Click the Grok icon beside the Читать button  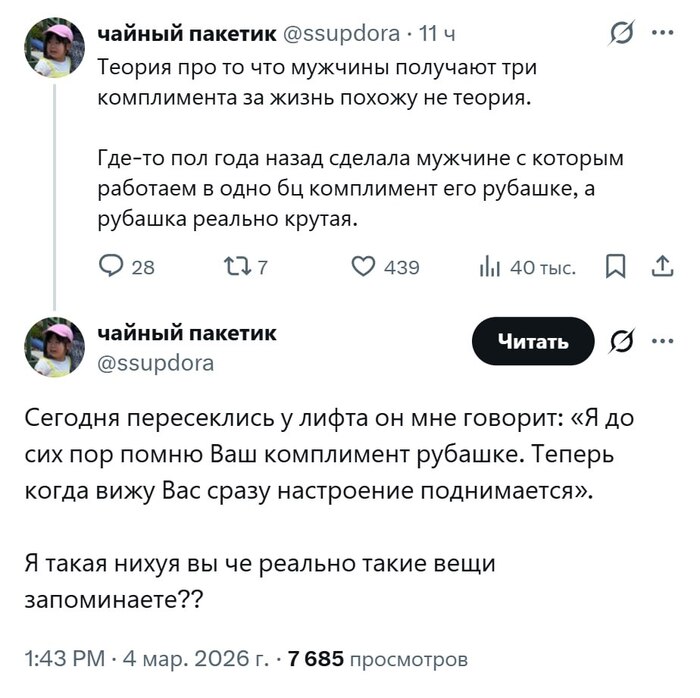point(621,341)
